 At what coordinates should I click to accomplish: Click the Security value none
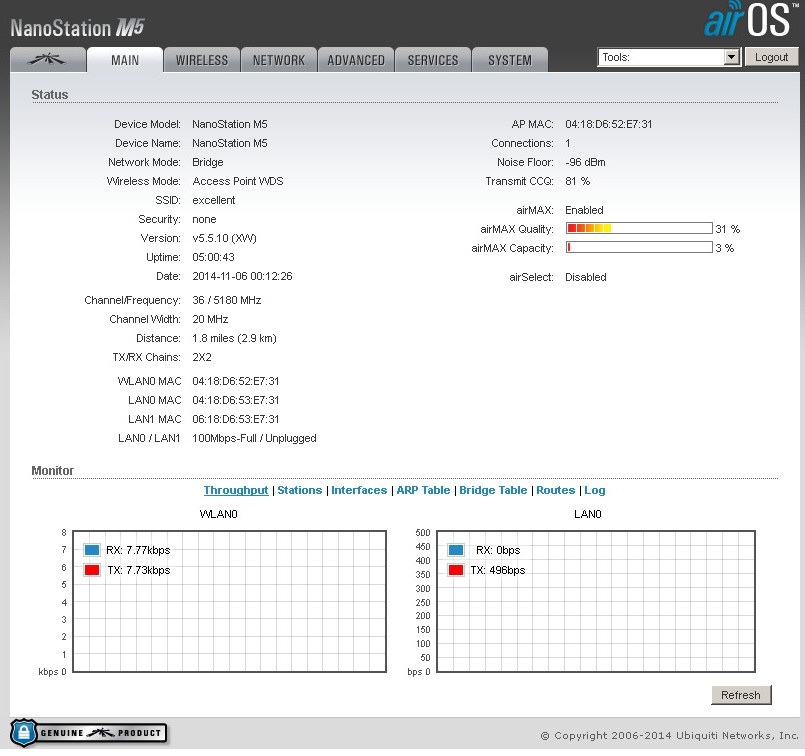click(x=204, y=219)
